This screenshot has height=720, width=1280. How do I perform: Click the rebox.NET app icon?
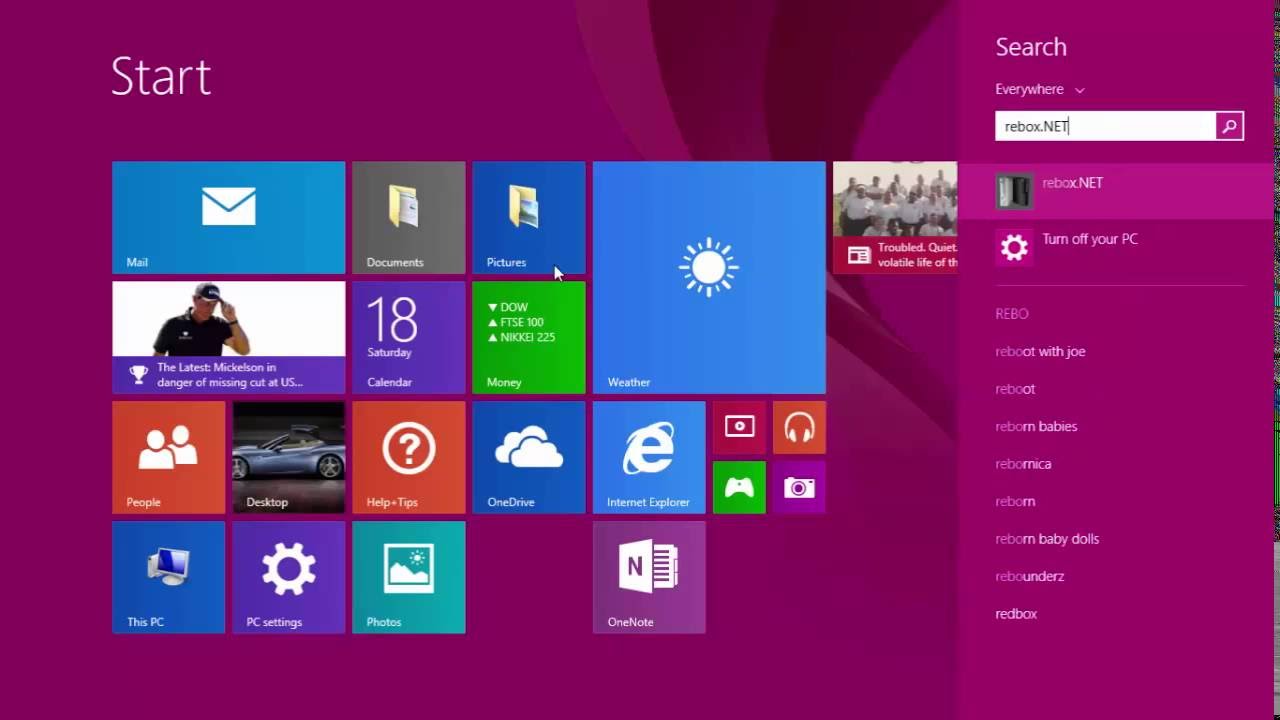pyautogui.click(x=1014, y=191)
